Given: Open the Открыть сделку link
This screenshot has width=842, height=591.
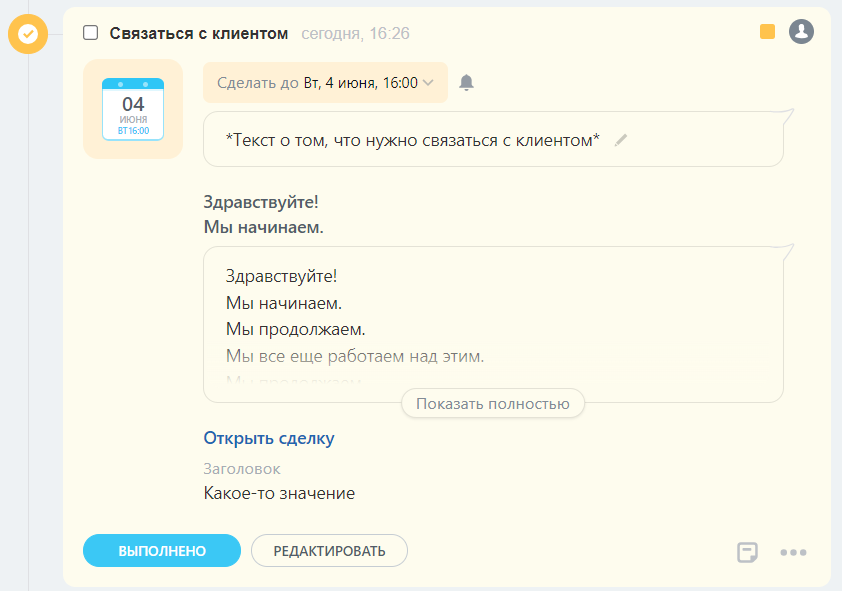Looking at the screenshot, I should coord(268,438).
